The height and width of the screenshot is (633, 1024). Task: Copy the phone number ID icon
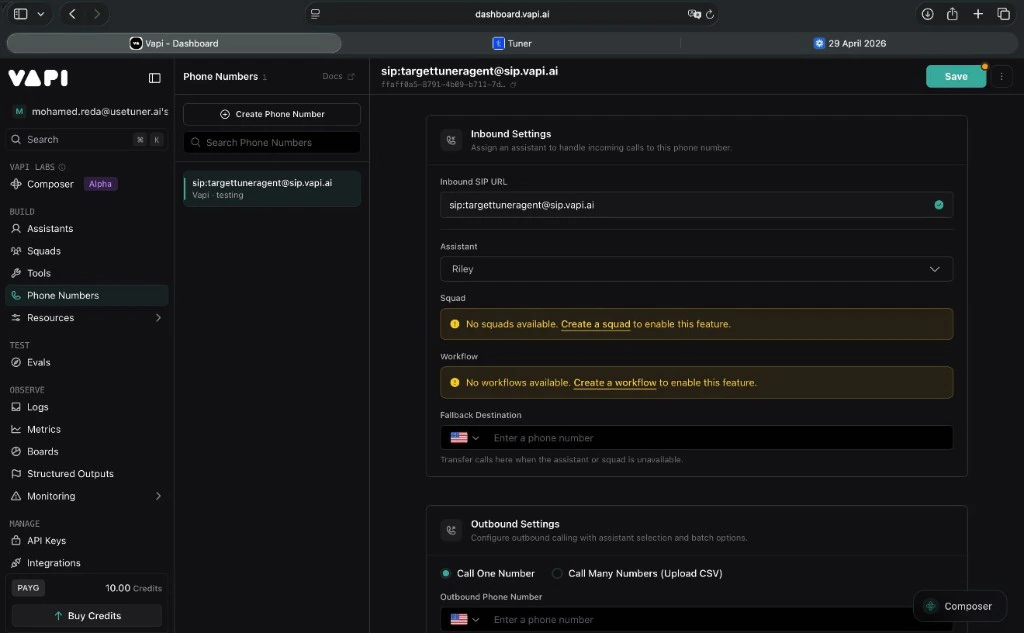click(x=513, y=84)
